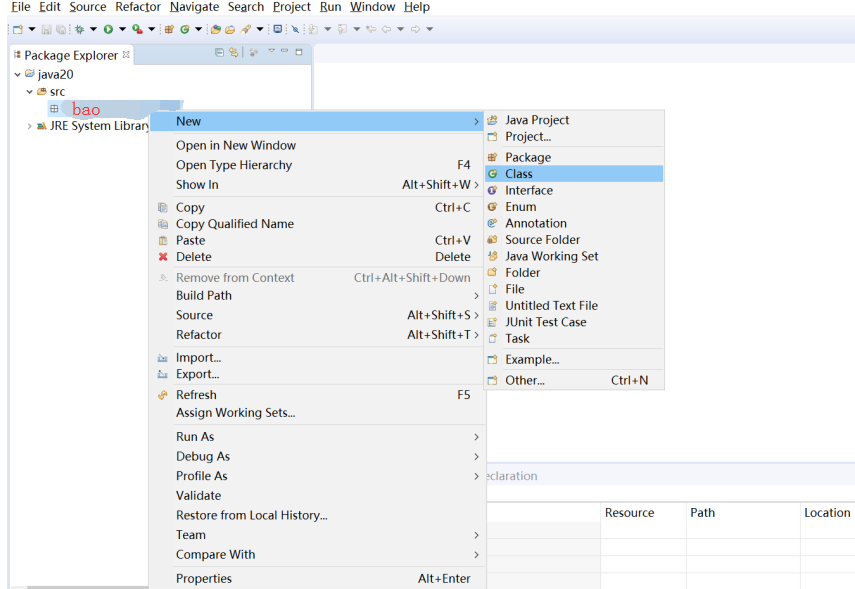This screenshot has width=855, height=589.
Task: Select the java20 project in the tree
Action: (55, 75)
